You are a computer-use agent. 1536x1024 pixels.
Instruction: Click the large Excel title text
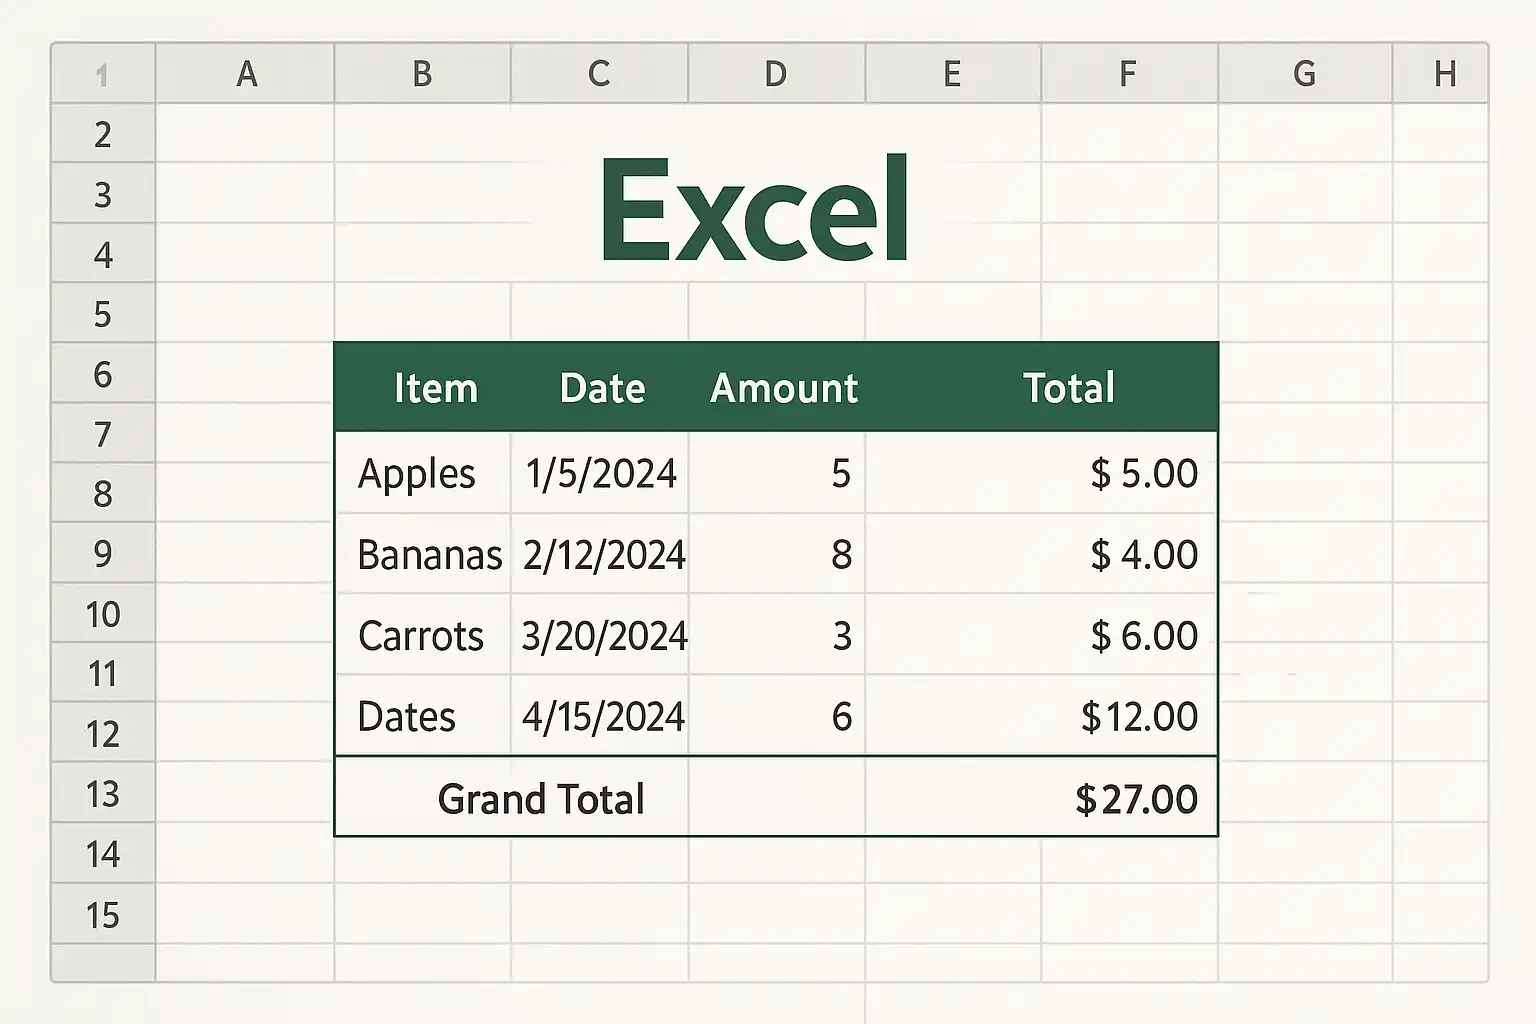pos(754,211)
